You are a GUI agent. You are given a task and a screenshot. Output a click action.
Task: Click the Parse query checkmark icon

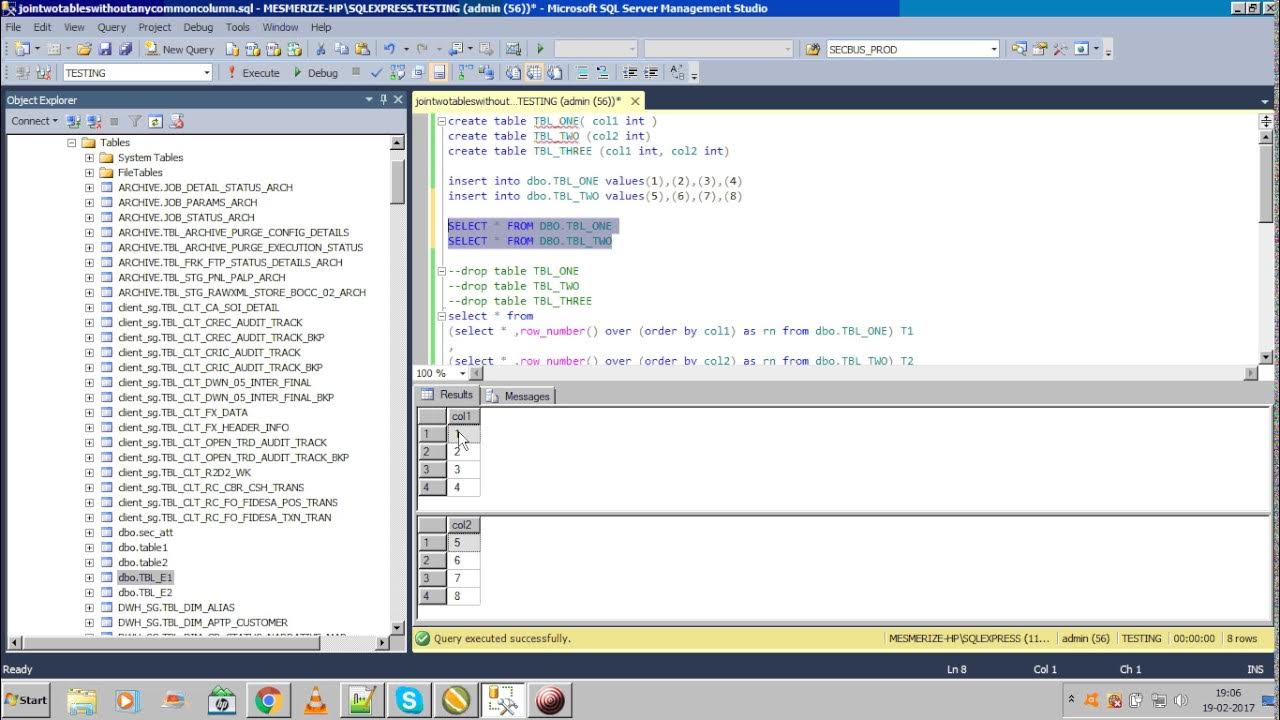(376, 73)
